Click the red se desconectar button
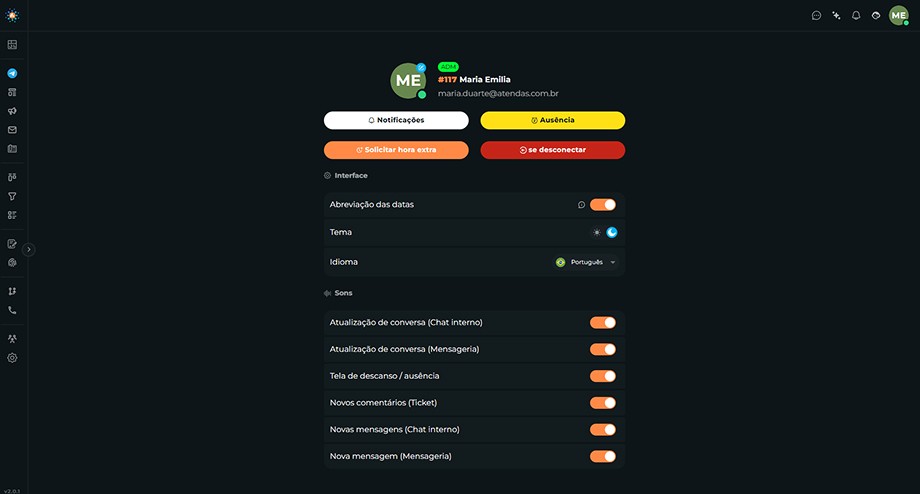Viewport: 920px width, 494px height. pos(553,150)
